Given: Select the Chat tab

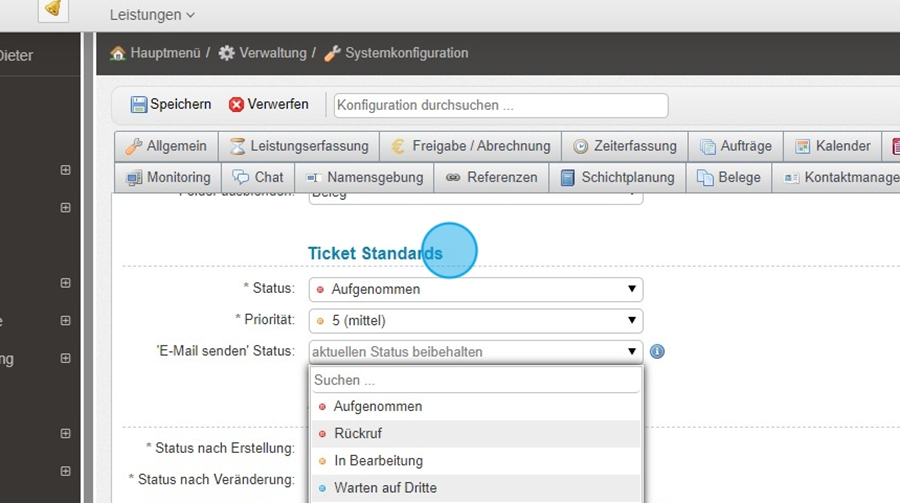Looking at the screenshot, I should point(258,178).
